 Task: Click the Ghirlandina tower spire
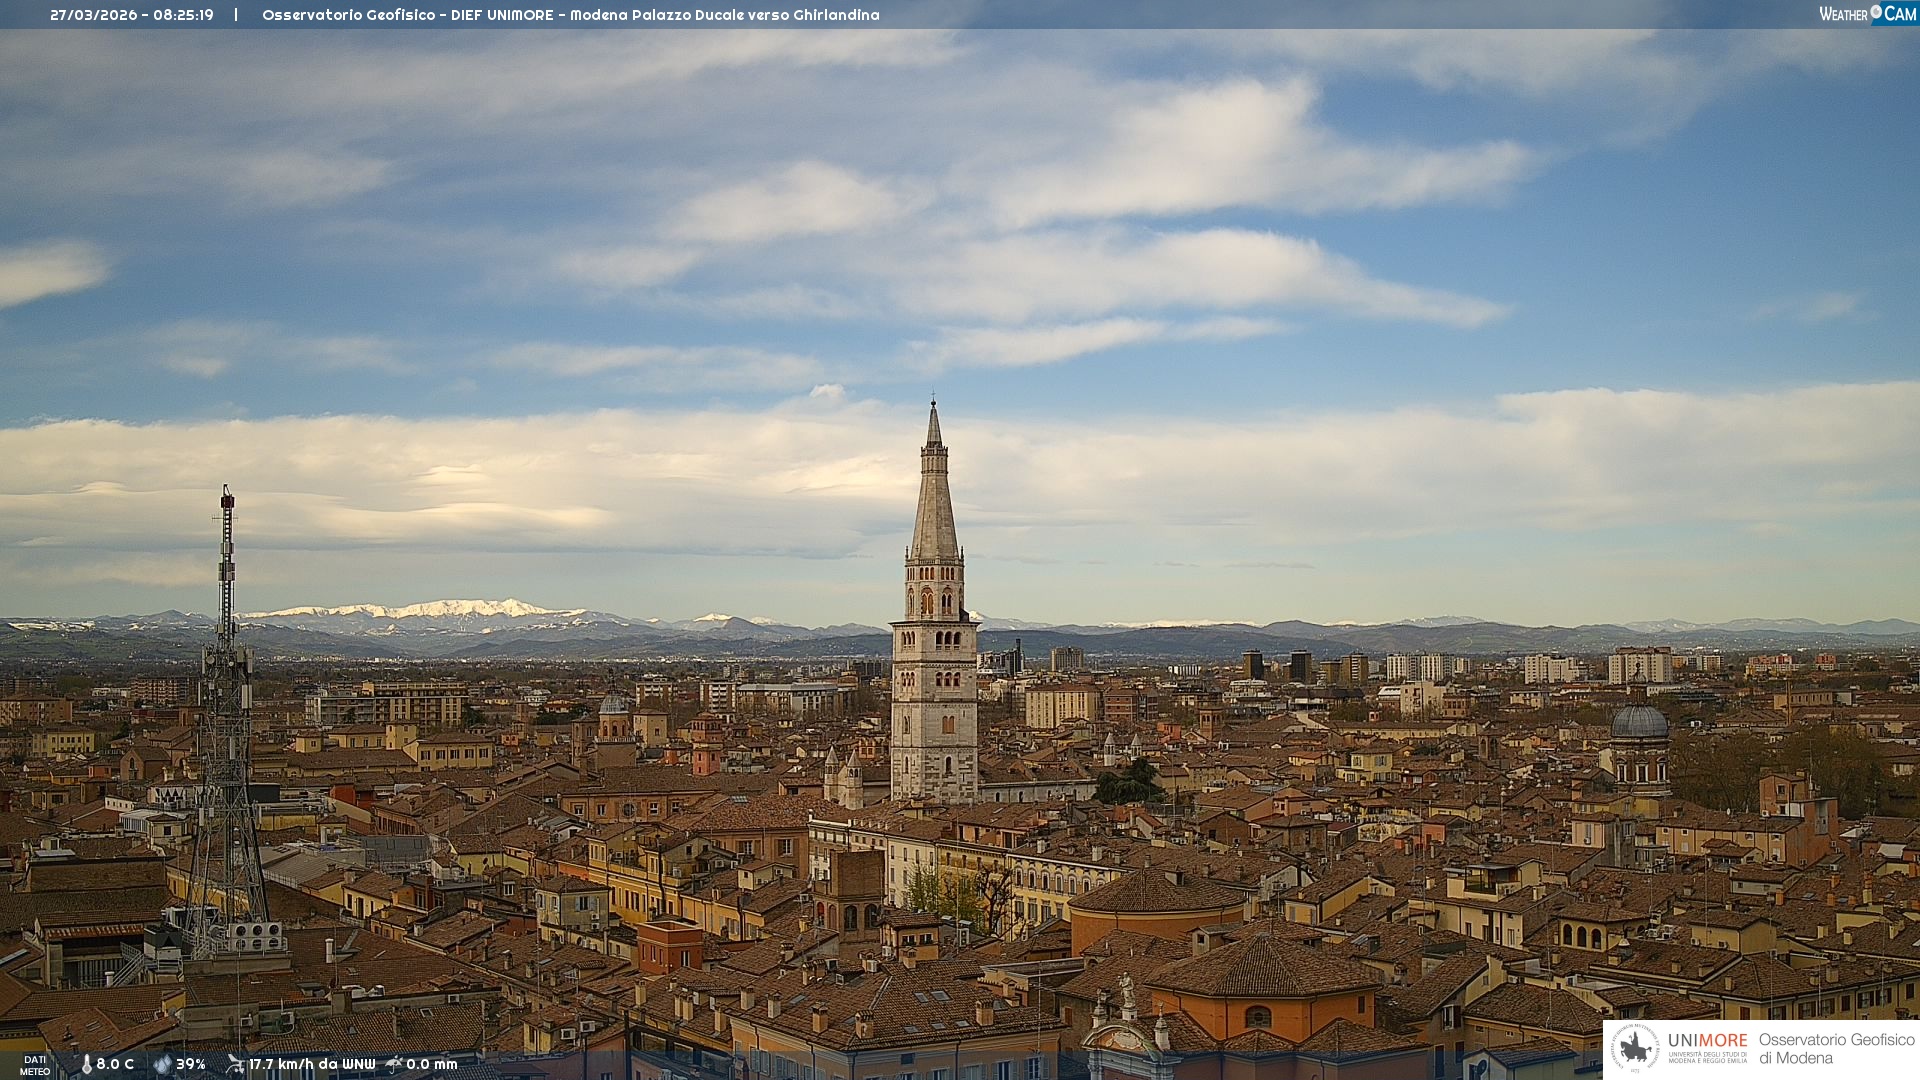pyautogui.click(x=934, y=500)
